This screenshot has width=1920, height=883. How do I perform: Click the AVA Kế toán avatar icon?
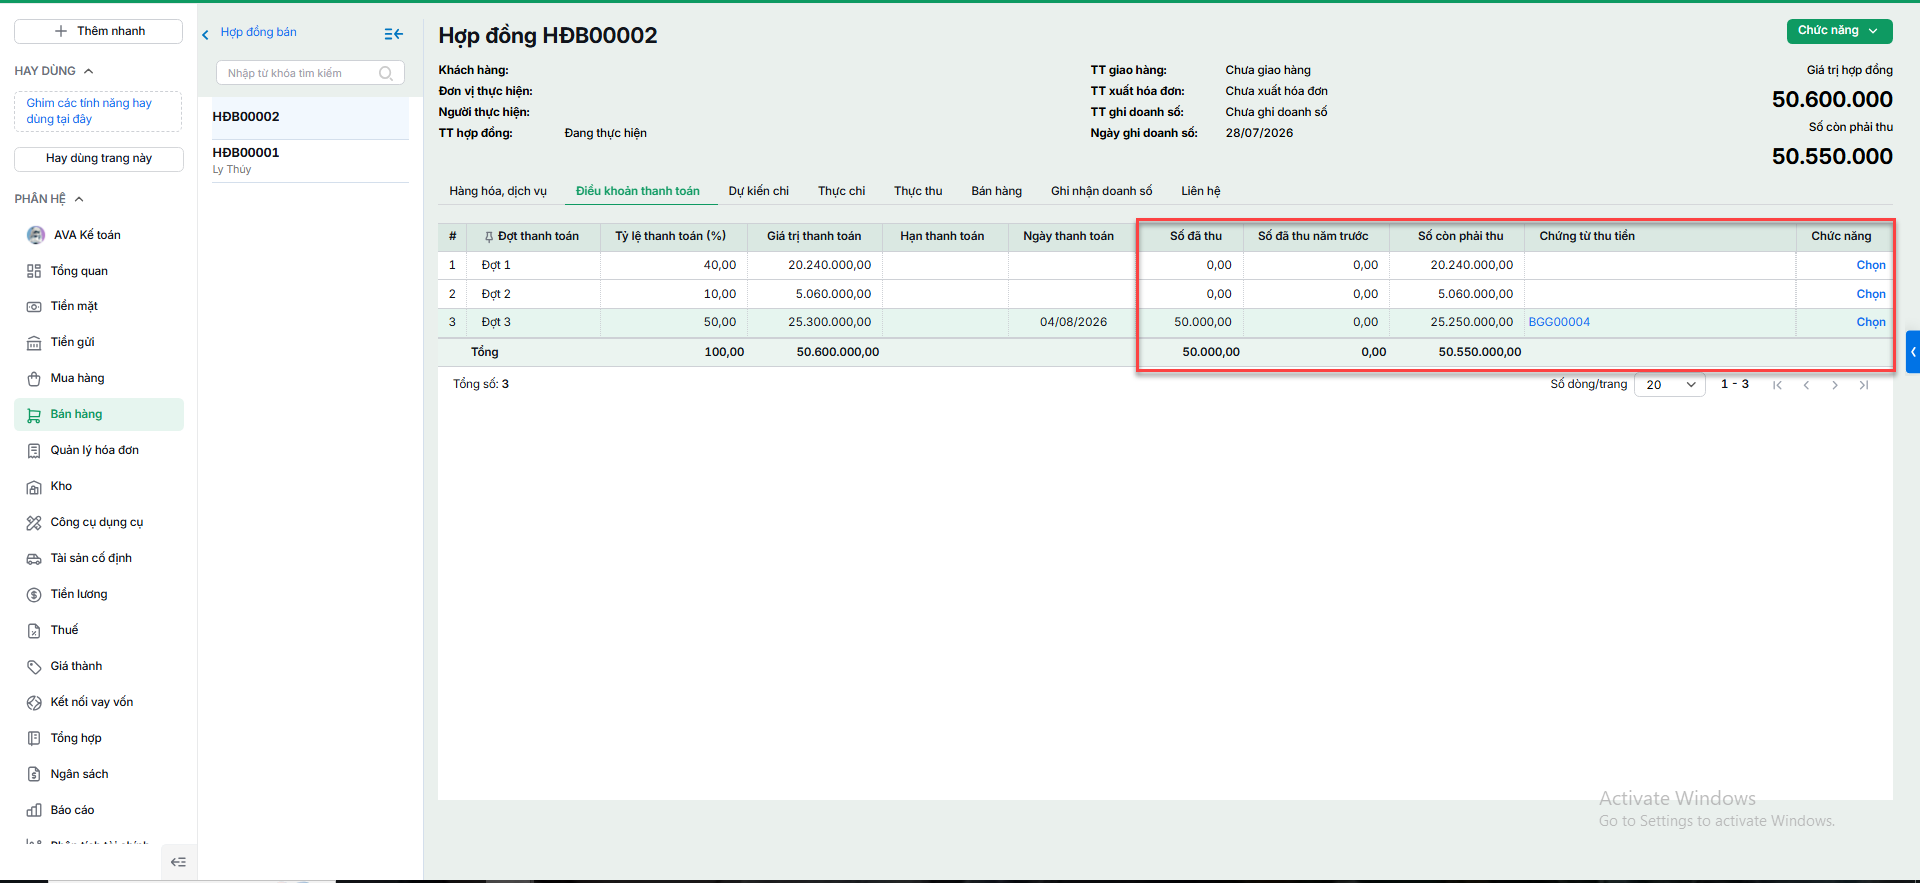(36, 235)
